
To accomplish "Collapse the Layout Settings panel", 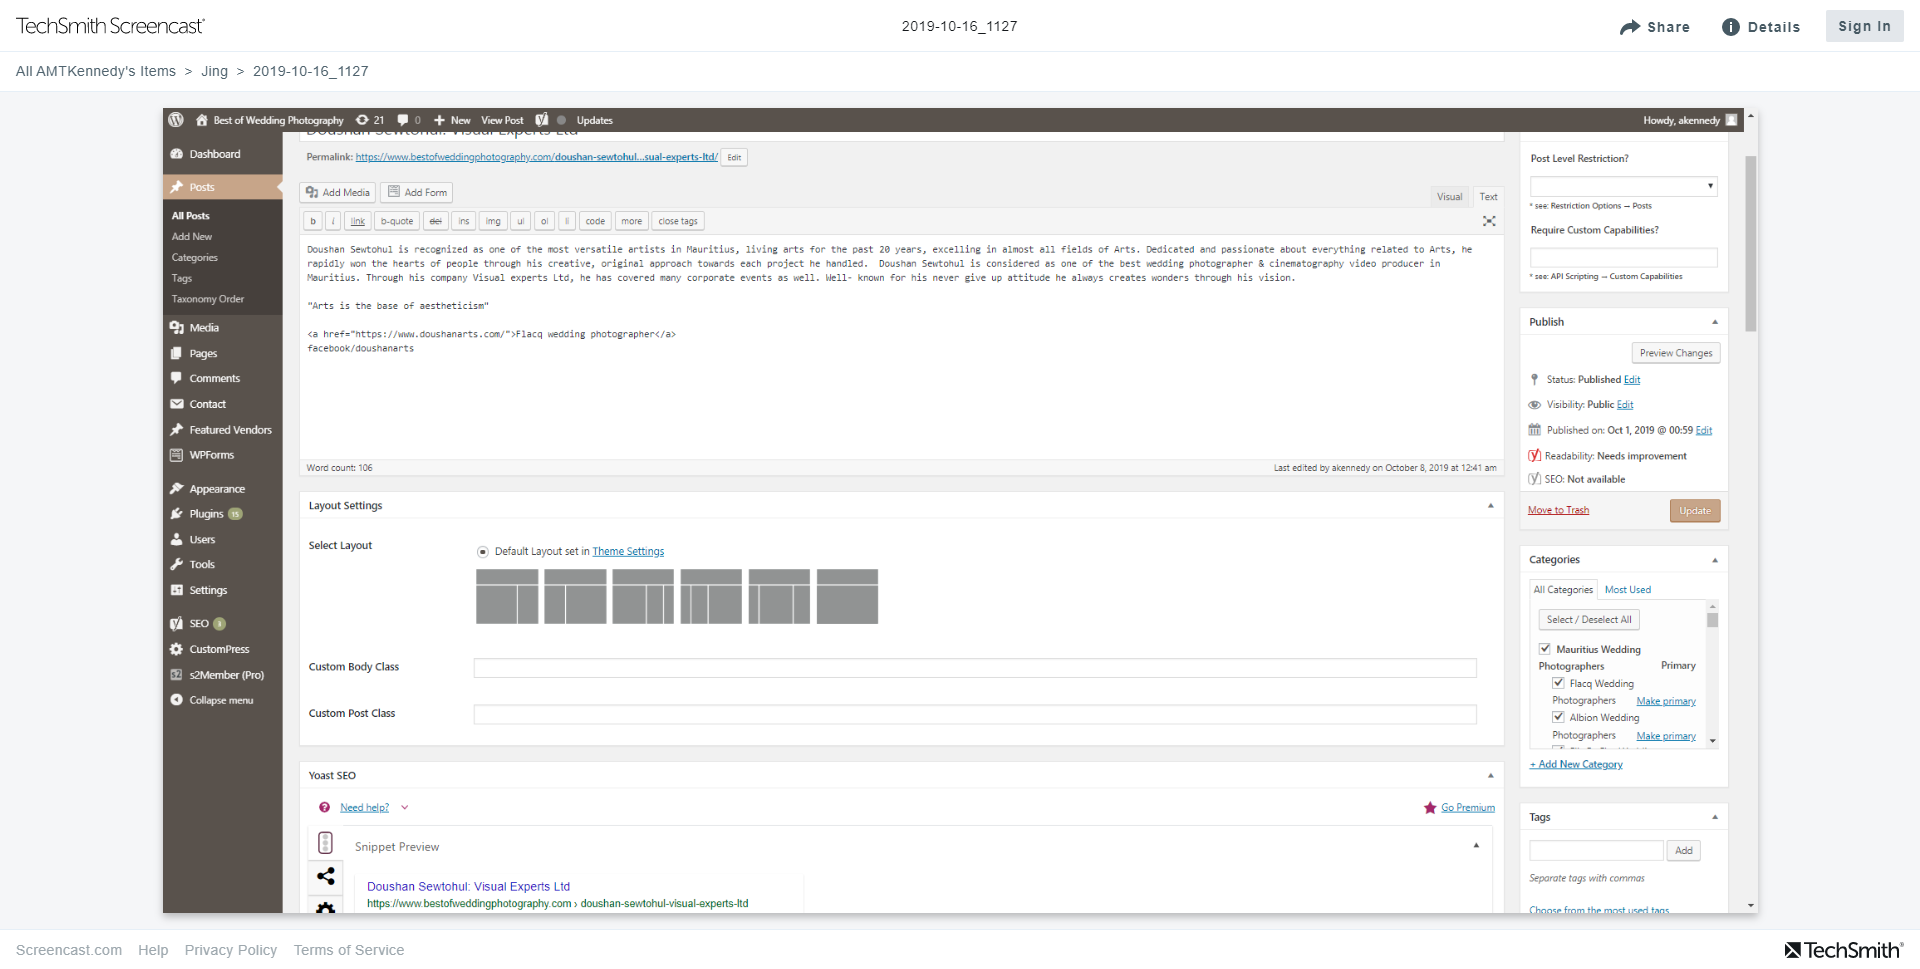I will coord(1491,506).
